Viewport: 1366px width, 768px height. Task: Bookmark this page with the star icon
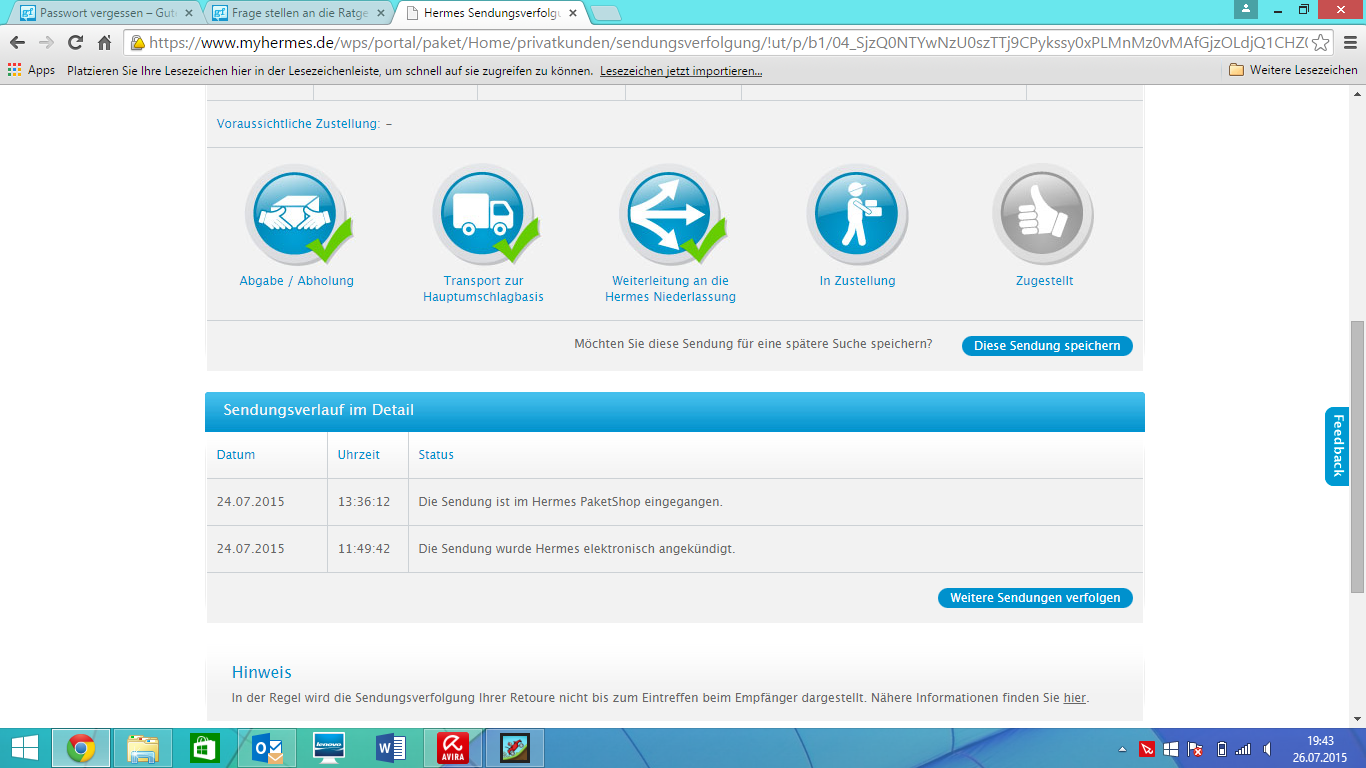coord(1320,43)
